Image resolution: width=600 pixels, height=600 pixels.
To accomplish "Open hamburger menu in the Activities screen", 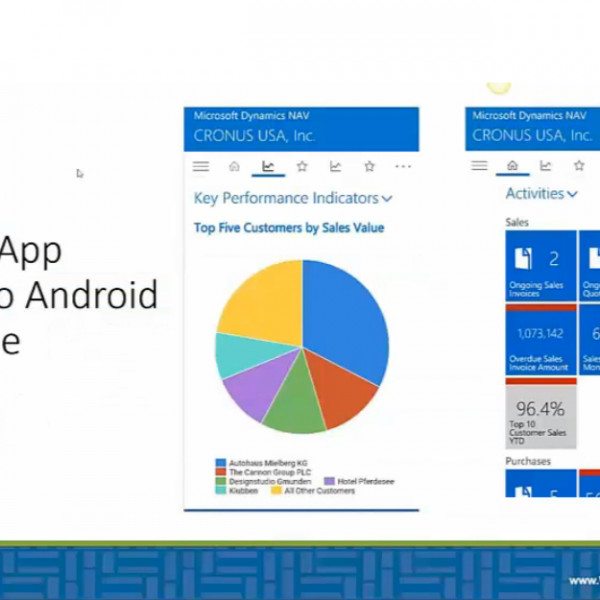I will coord(479,165).
